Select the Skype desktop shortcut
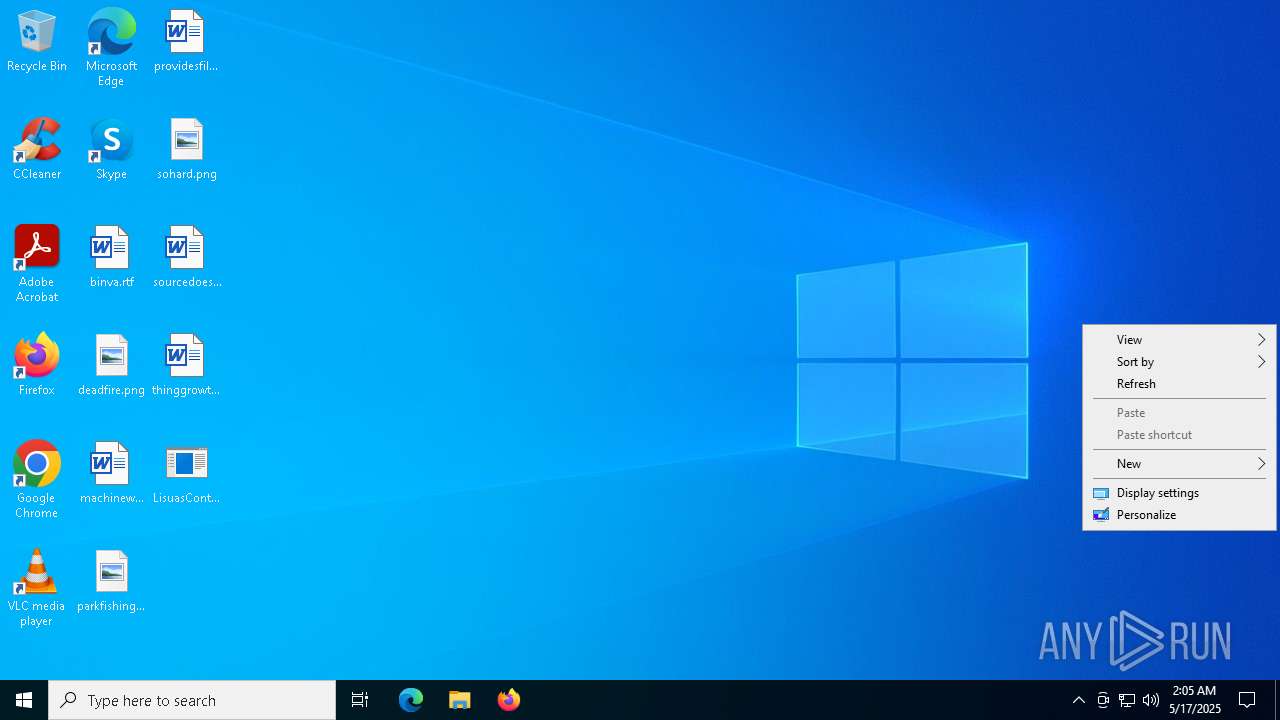The image size is (1280, 720). point(111,150)
